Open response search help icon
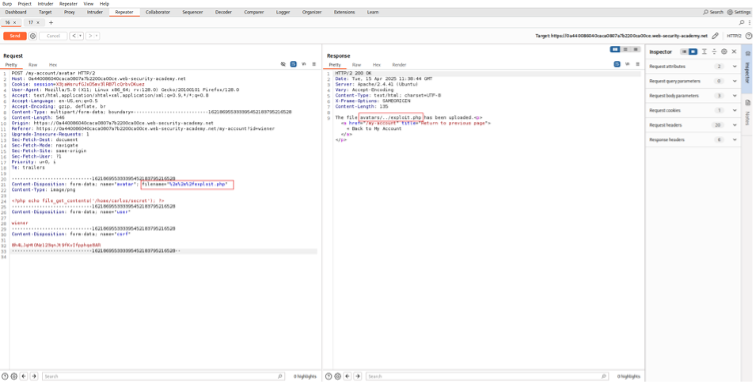Image resolution: width=755 pixels, height=383 pixels. coord(328,376)
